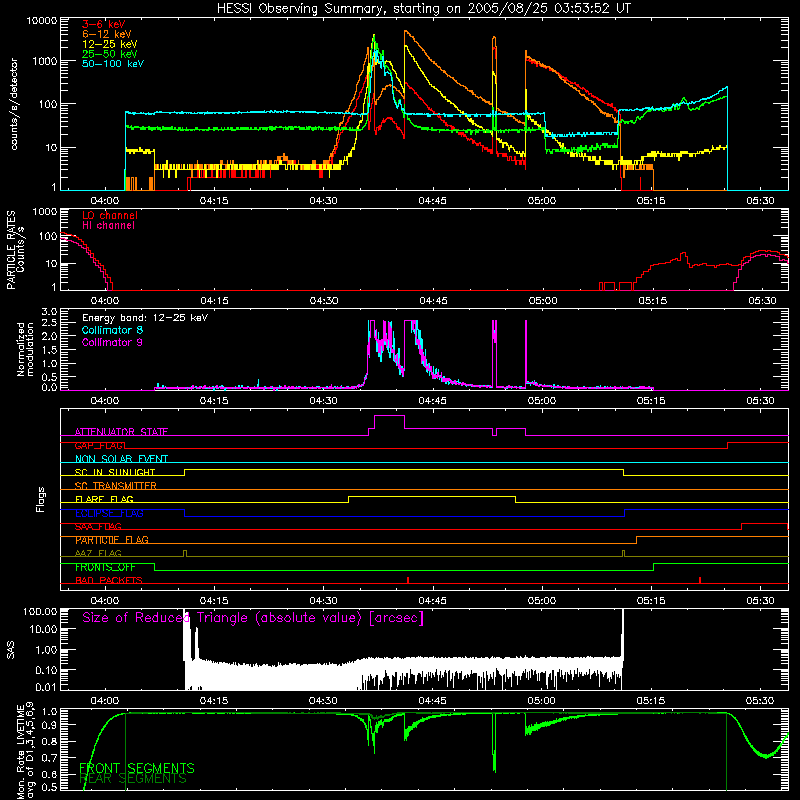The image size is (800, 800).
Task: Click the HESSI Observing Summary title text
Action: click(x=423, y=9)
